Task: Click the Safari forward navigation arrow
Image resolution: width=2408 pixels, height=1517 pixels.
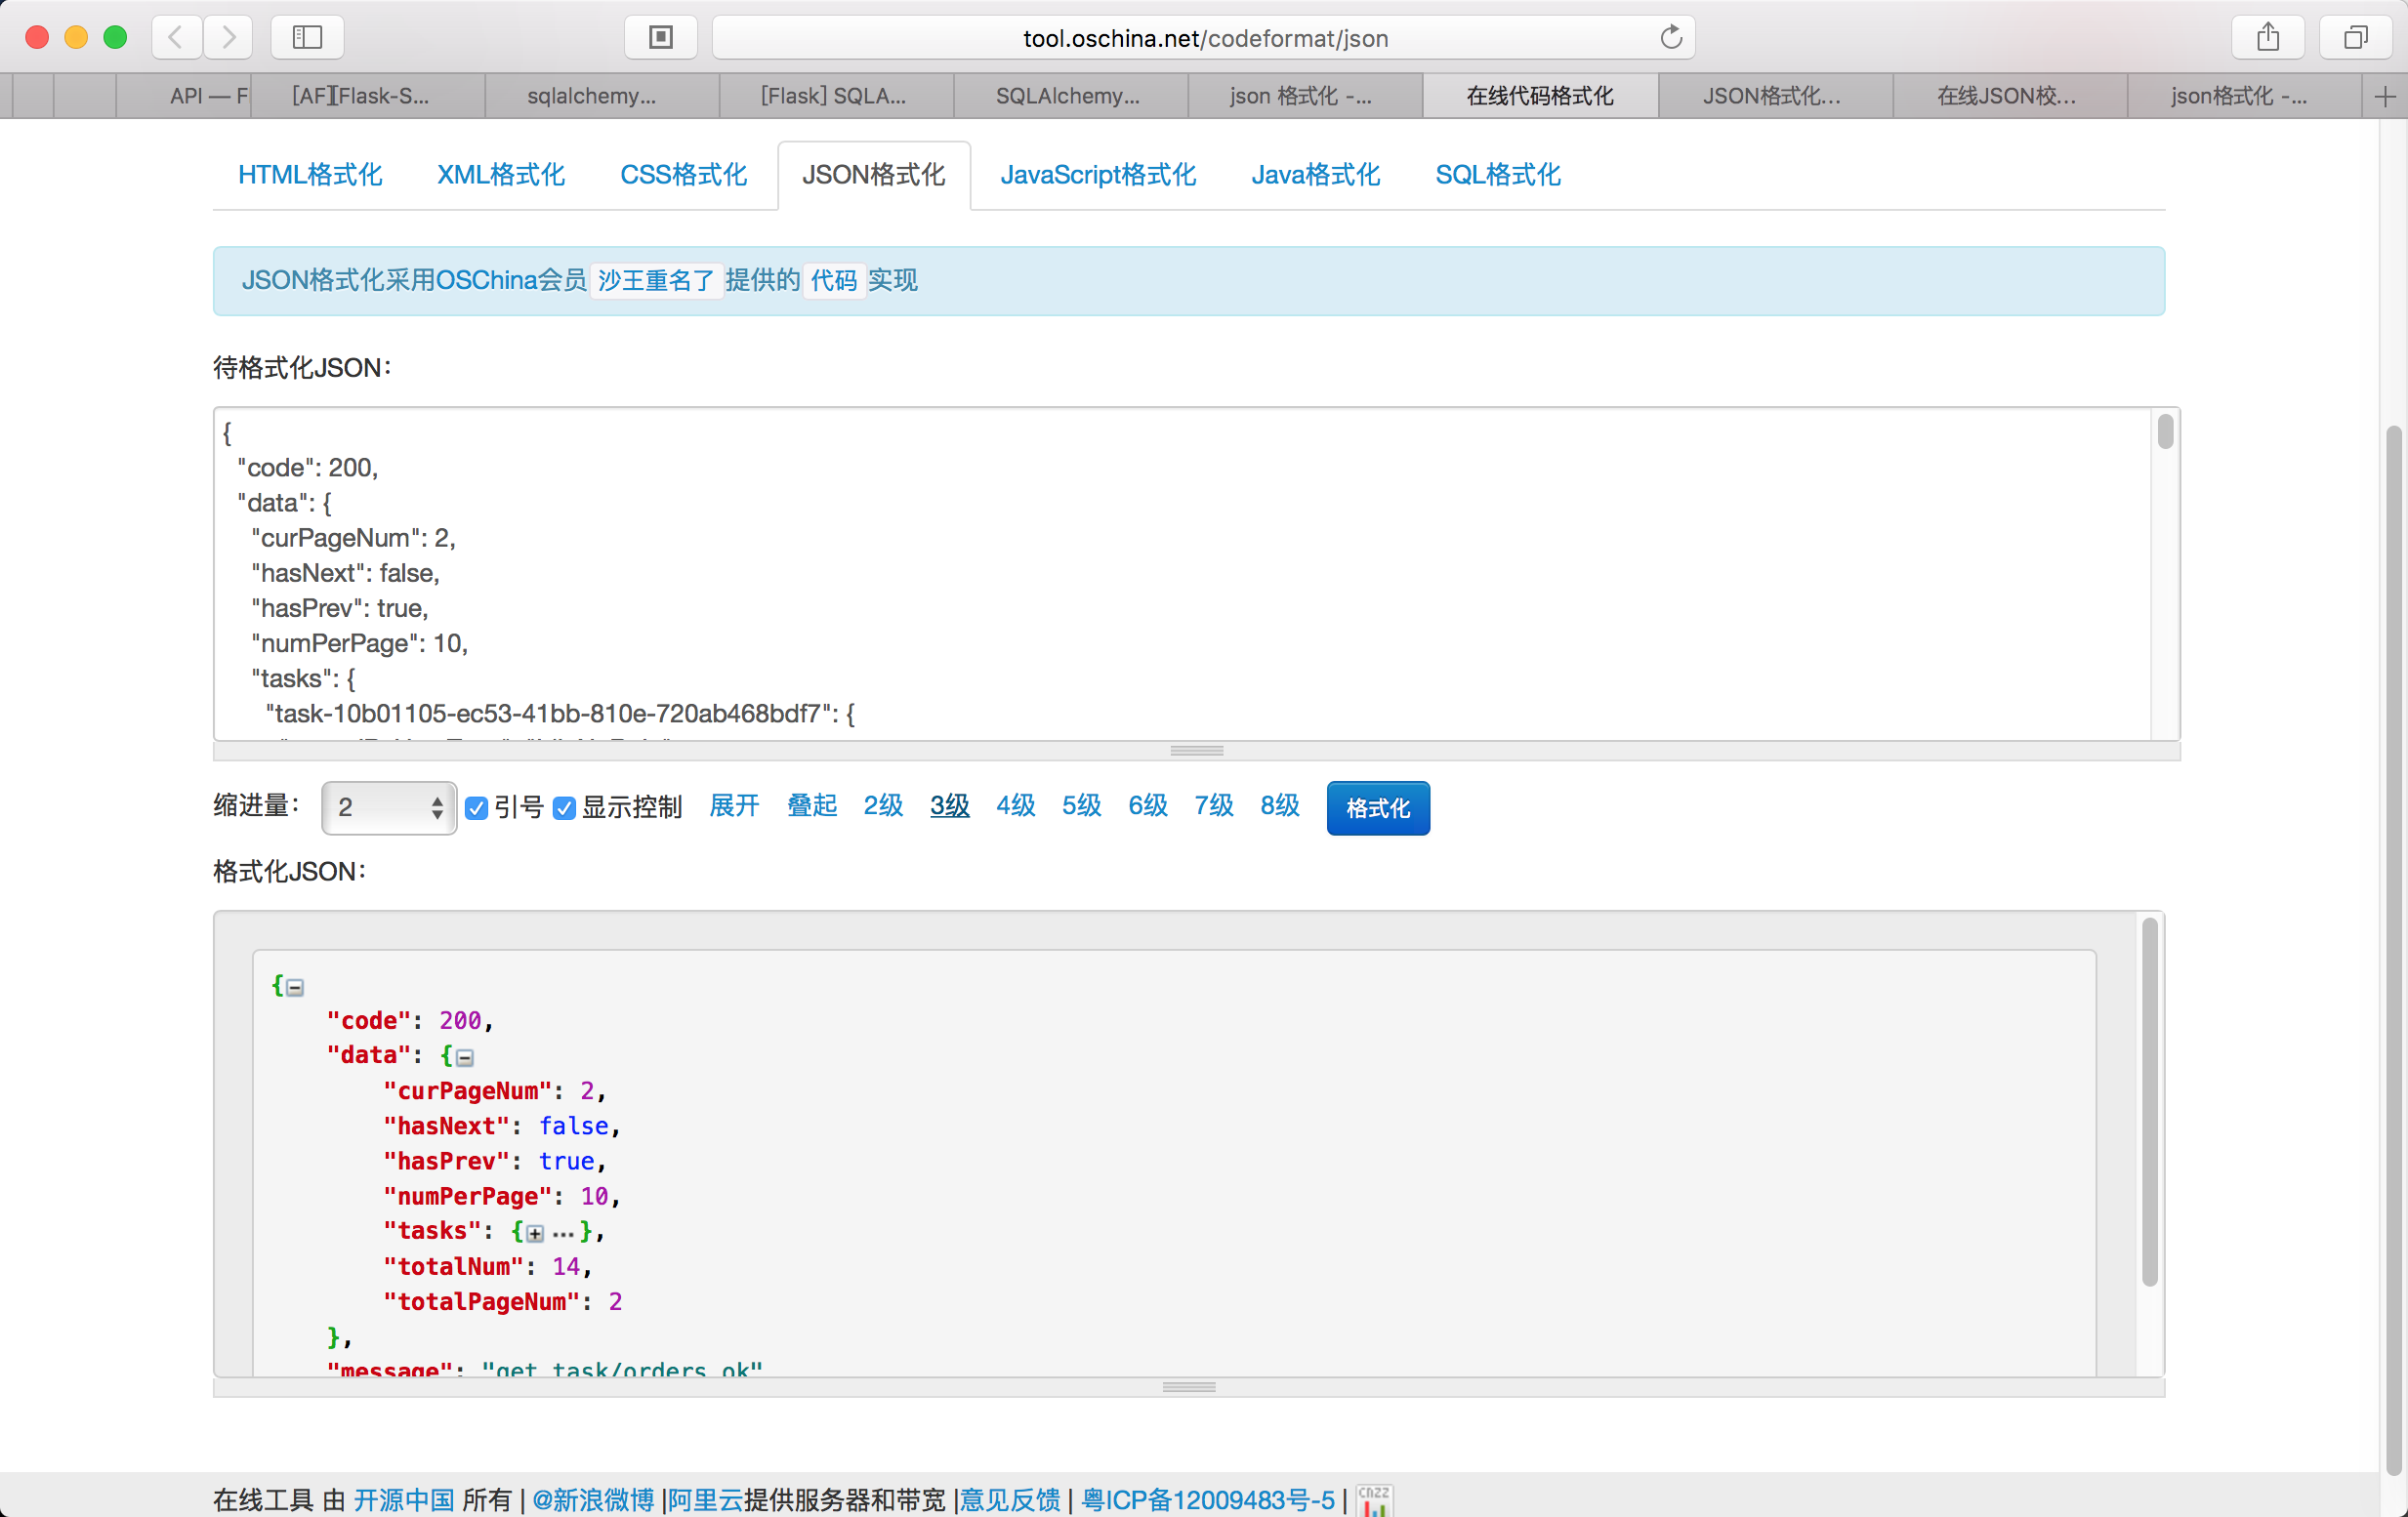Action: click(x=229, y=38)
